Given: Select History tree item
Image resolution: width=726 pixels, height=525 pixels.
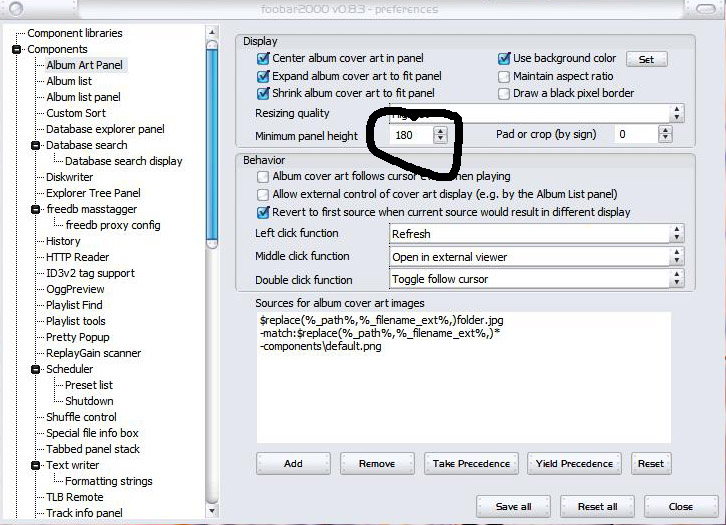Looking at the screenshot, I should pos(63,241).
